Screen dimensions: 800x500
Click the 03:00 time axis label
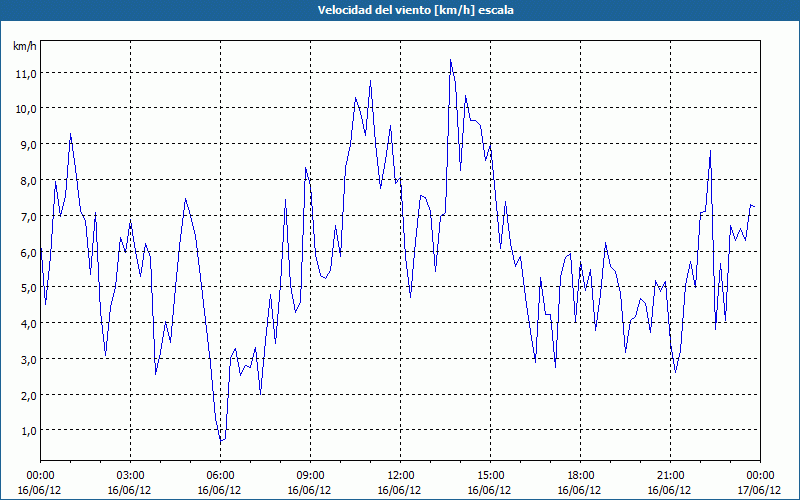pyautogui.click(x=131, y=476)
